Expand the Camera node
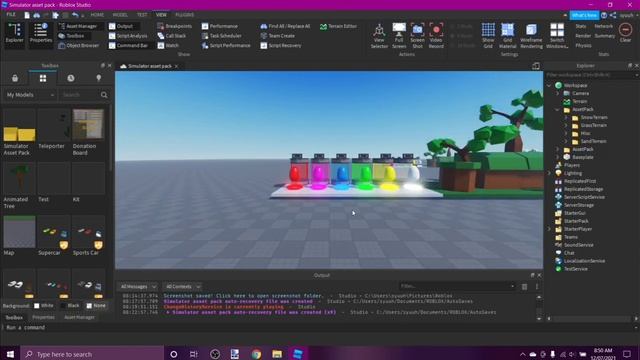The image size is (640, 360). coord(557,93)
